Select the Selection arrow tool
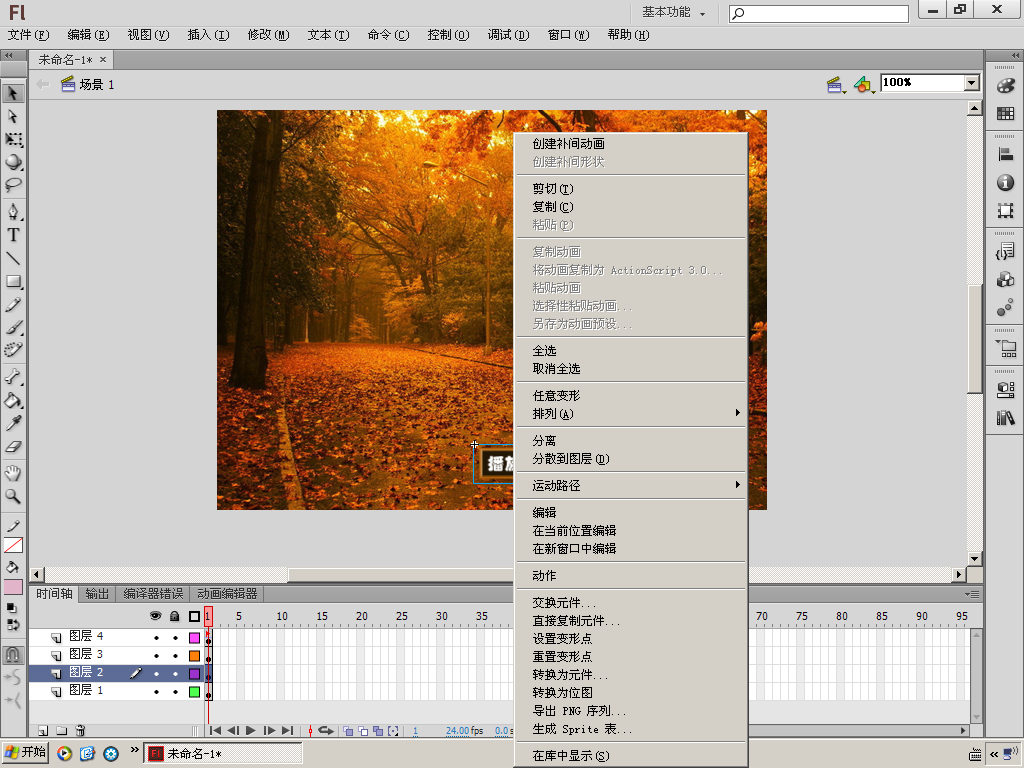The width and height of the screenshot is (1024, 768). tap(13, 93)
